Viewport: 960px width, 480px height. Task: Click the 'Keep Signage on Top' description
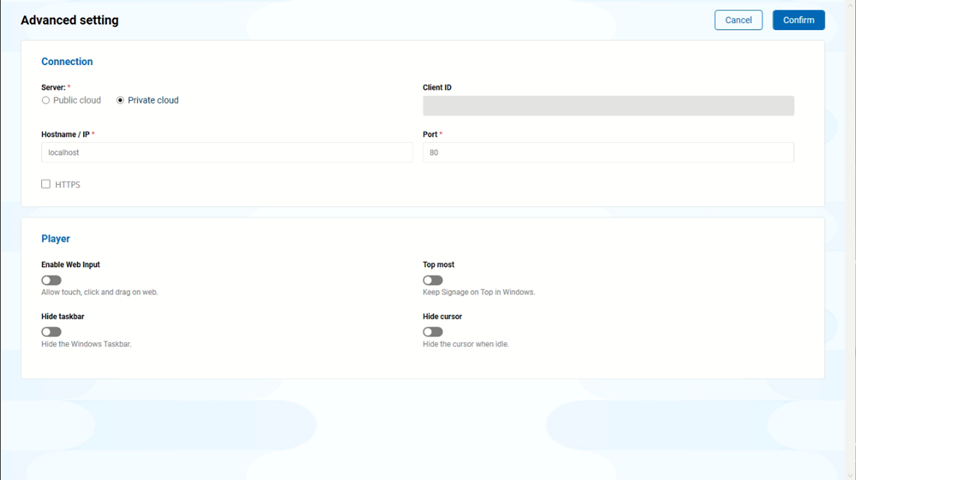479,292
